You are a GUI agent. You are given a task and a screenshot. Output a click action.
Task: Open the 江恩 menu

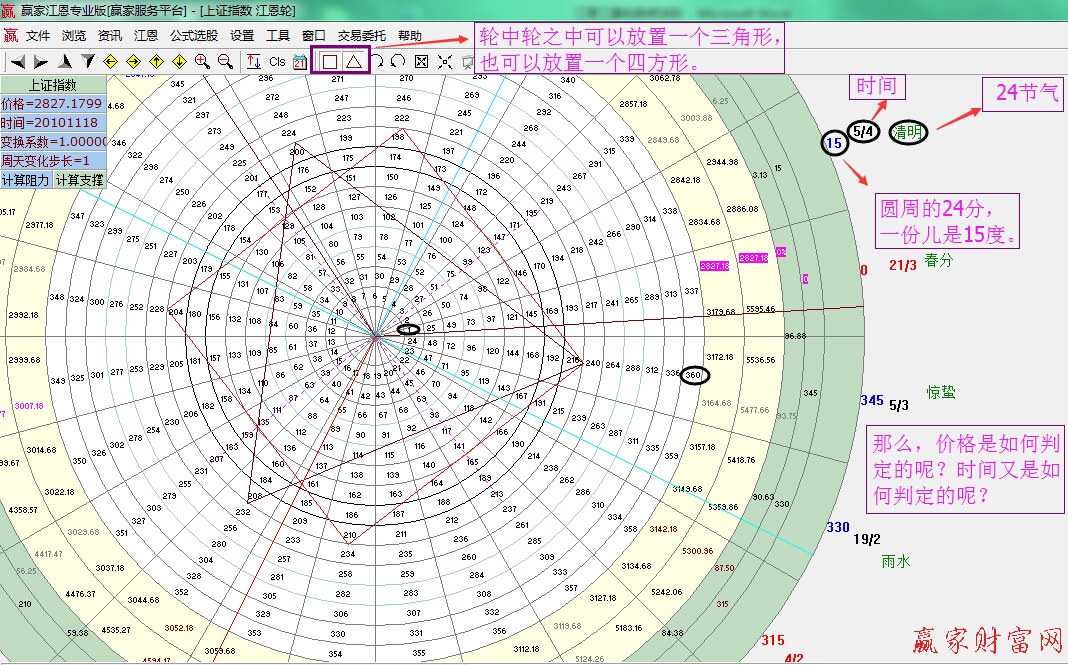[146, 35]
